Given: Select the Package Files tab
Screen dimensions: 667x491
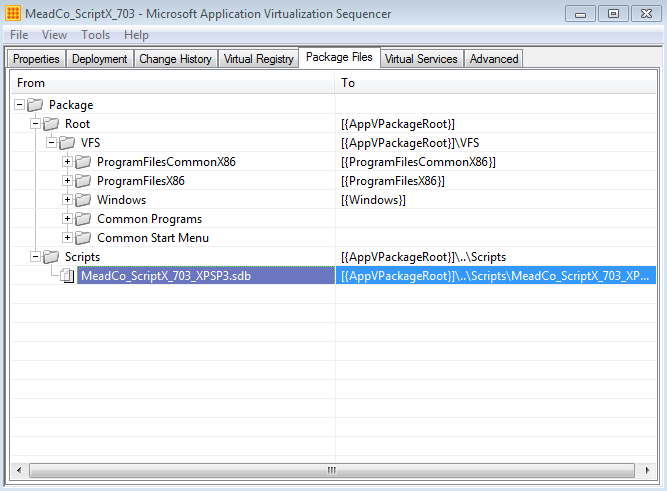Looking at the screenshot, I should tap(339, 57).
